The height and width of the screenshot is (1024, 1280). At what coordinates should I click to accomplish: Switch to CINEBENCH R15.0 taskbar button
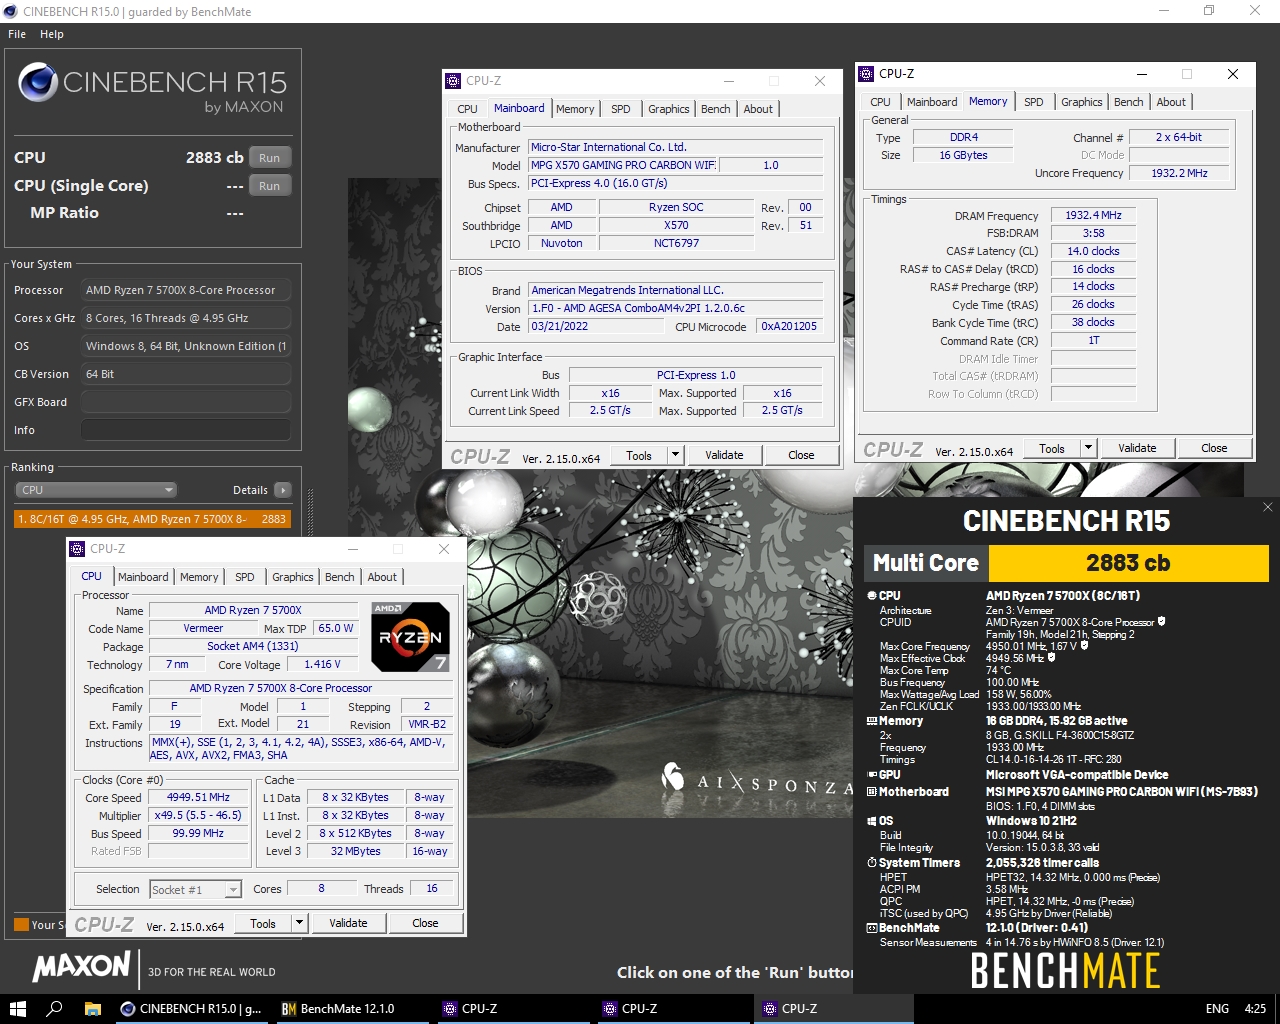tap(191, 1009)
